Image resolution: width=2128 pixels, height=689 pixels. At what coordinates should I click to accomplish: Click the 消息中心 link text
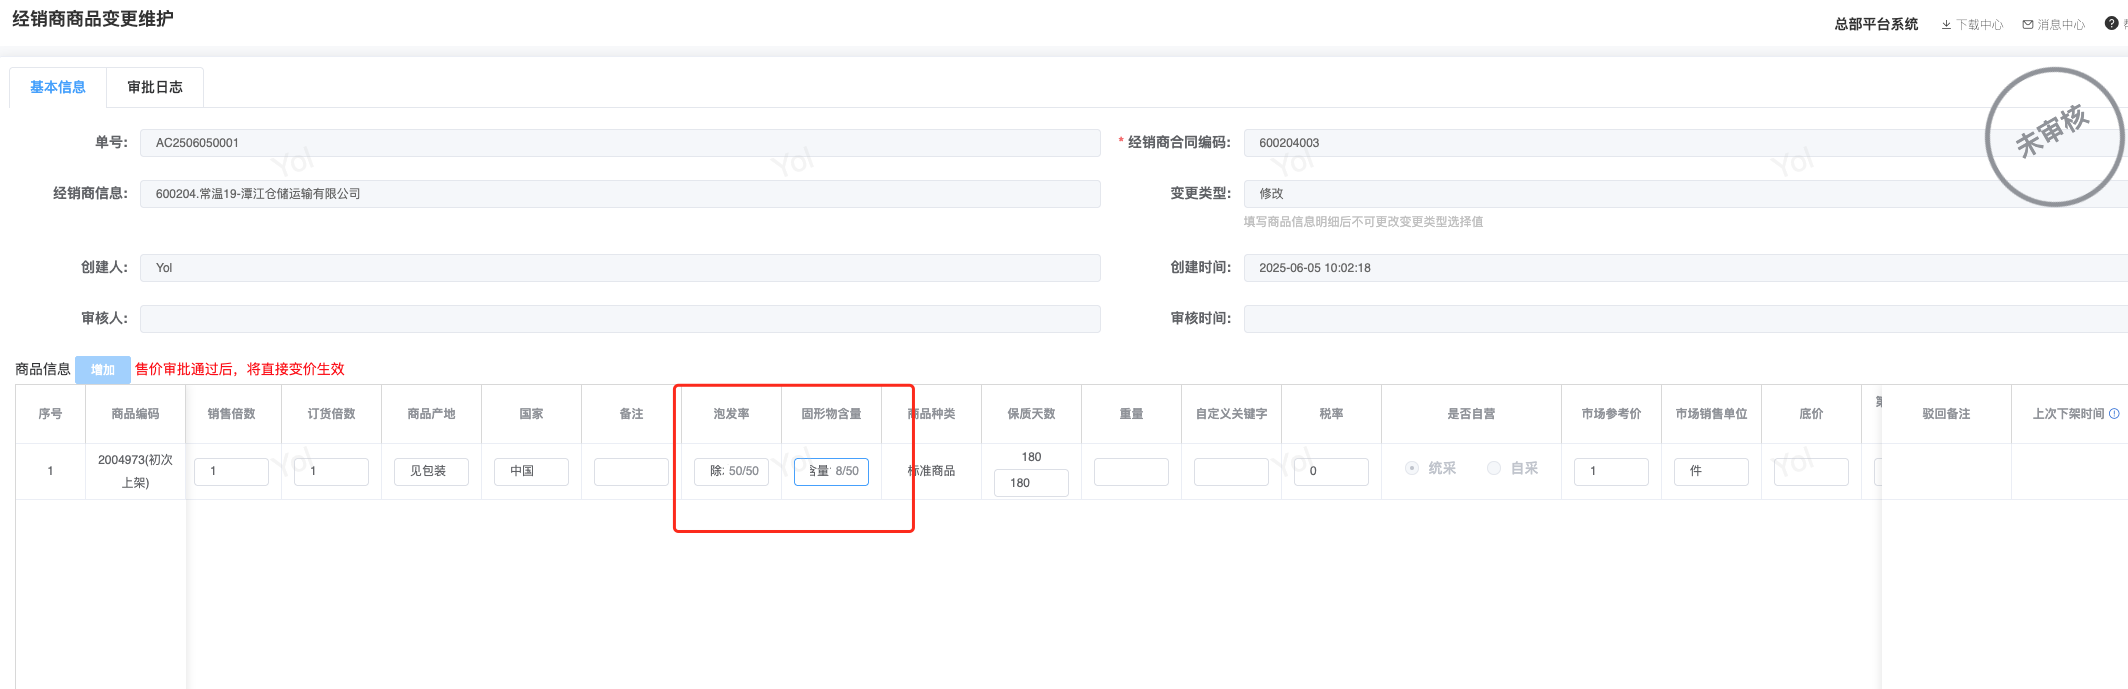tap(2062, 25)
